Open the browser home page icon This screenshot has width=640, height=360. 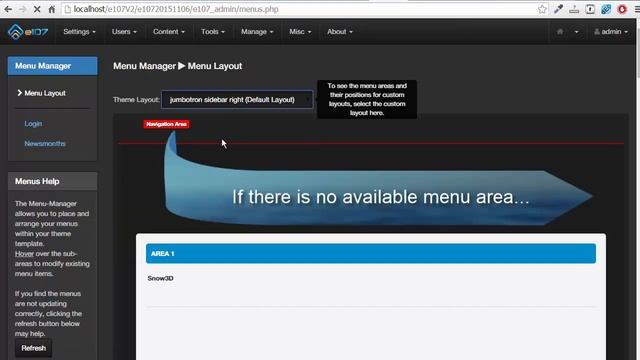point(51,9)
